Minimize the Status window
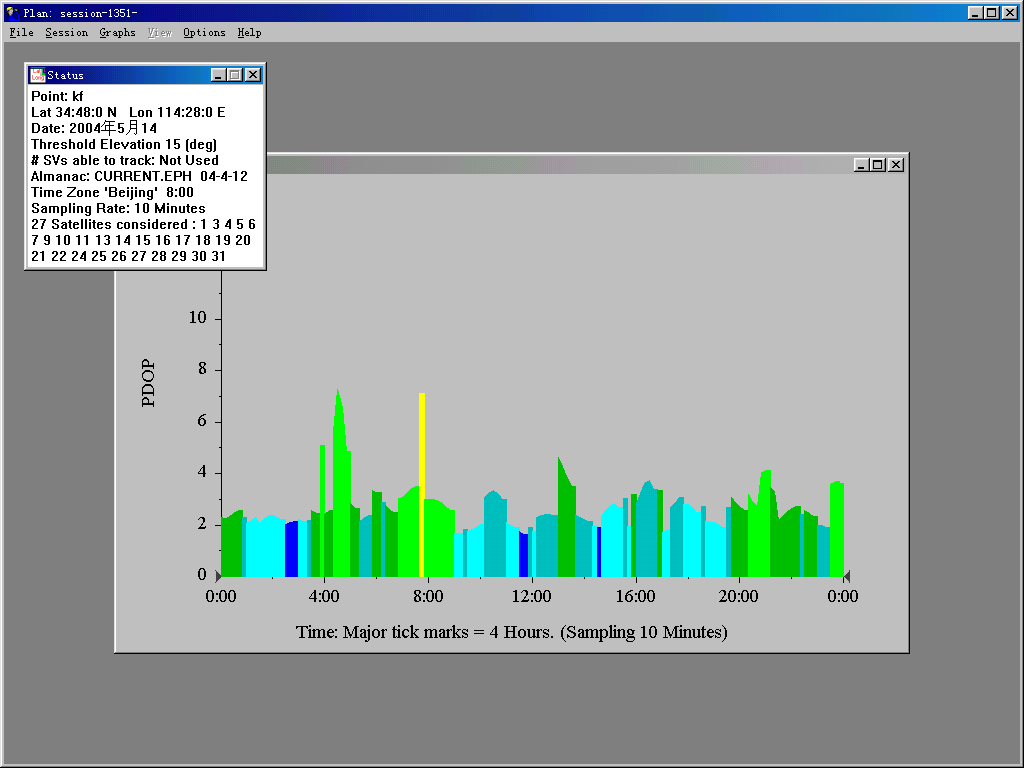The width and height of the screenshot is (1024, 768). point(219,75)
